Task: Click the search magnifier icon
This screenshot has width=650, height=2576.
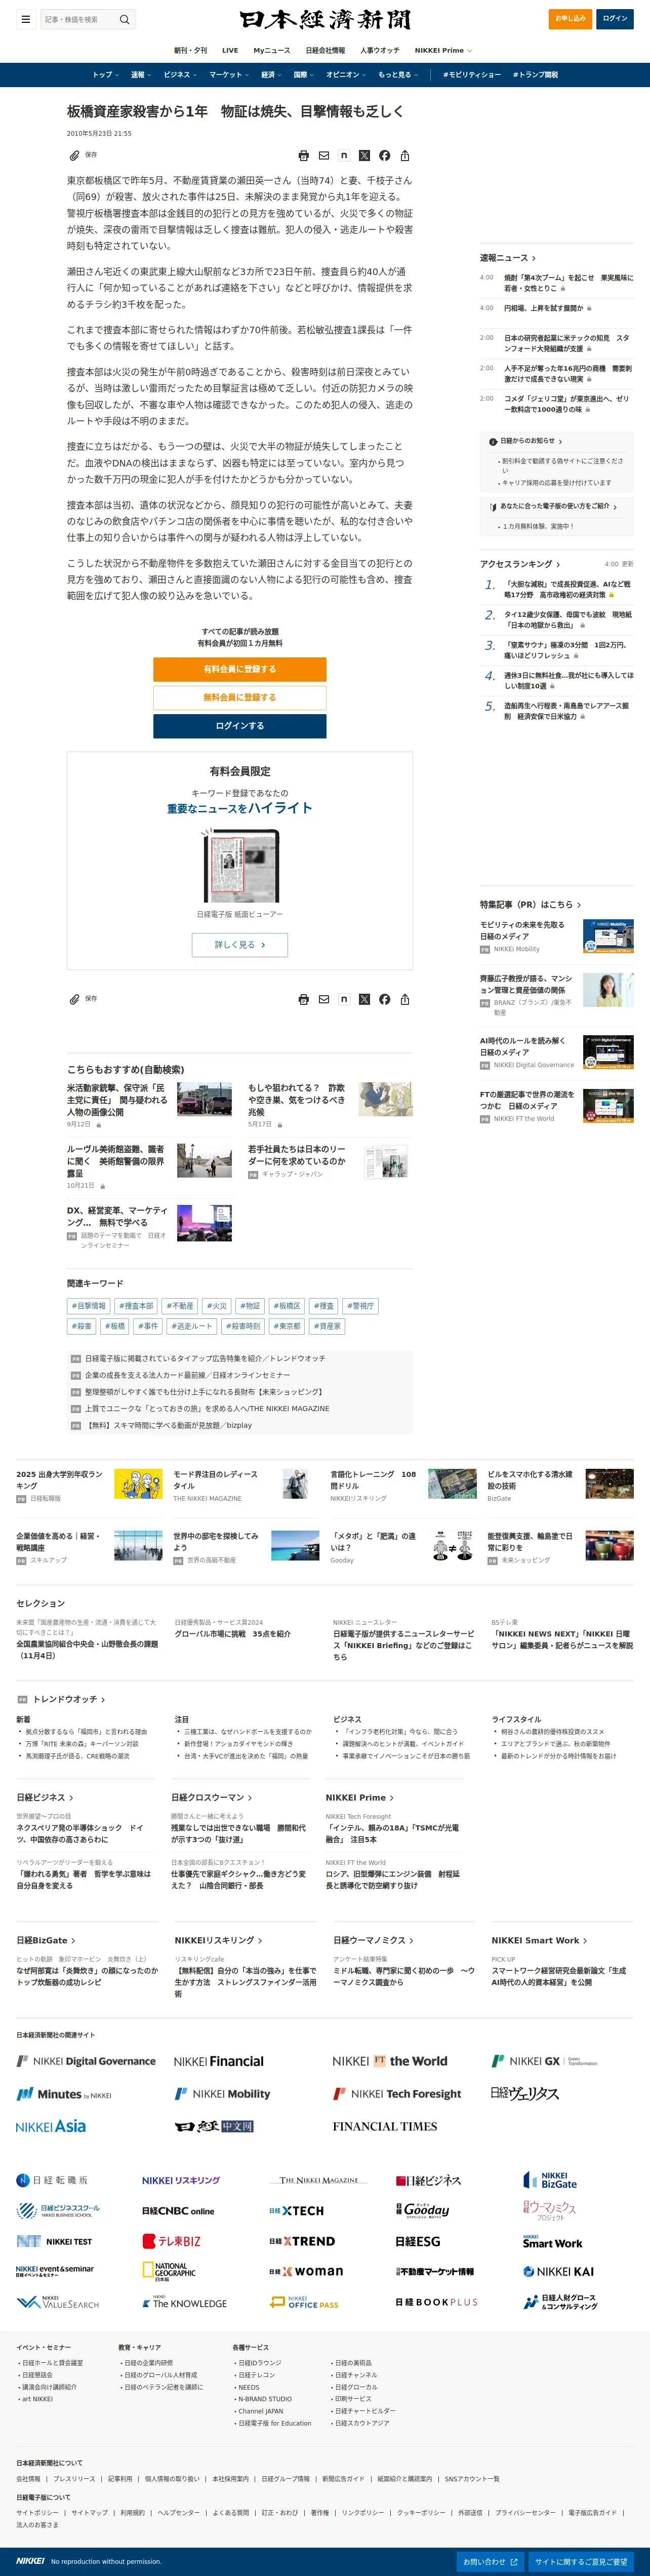Action: pos(124,19)
